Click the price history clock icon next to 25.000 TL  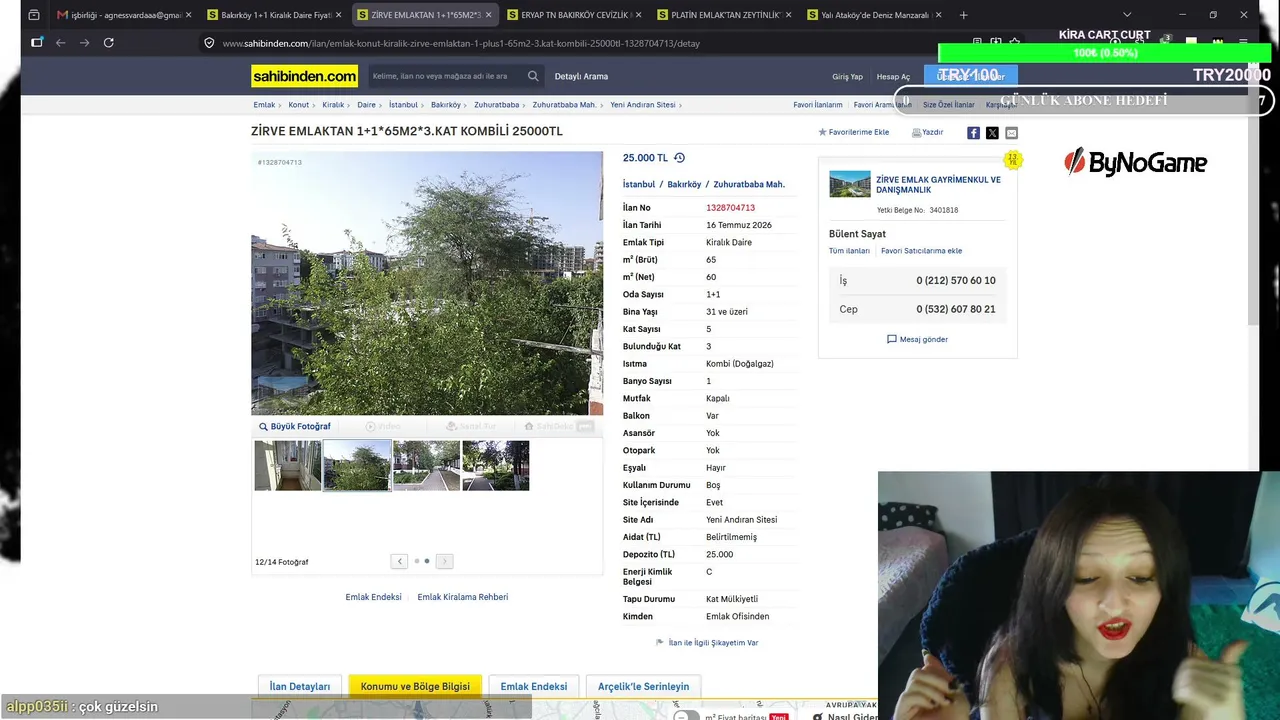click(679, 158)
